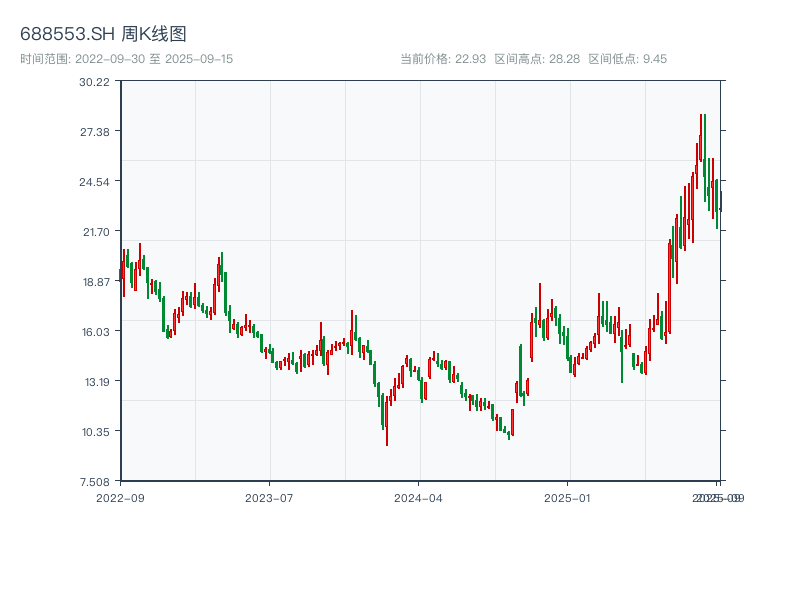Click the x-axis label 2023-07
This screenshot has height=600, width=800.
[269, 498]
